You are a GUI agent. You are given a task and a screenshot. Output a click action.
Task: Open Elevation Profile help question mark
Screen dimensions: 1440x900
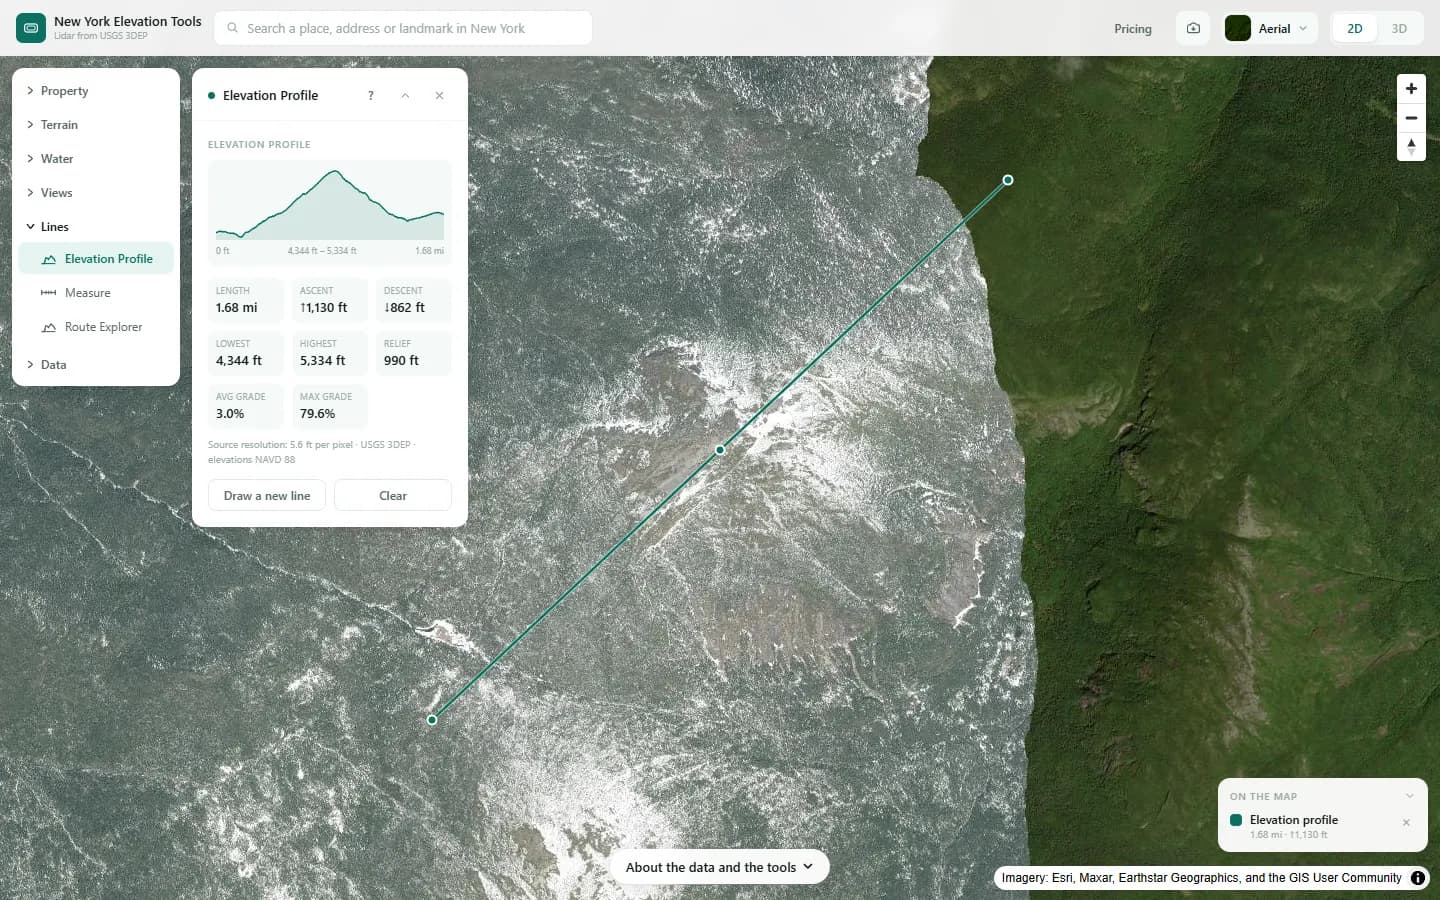[371, 96]
